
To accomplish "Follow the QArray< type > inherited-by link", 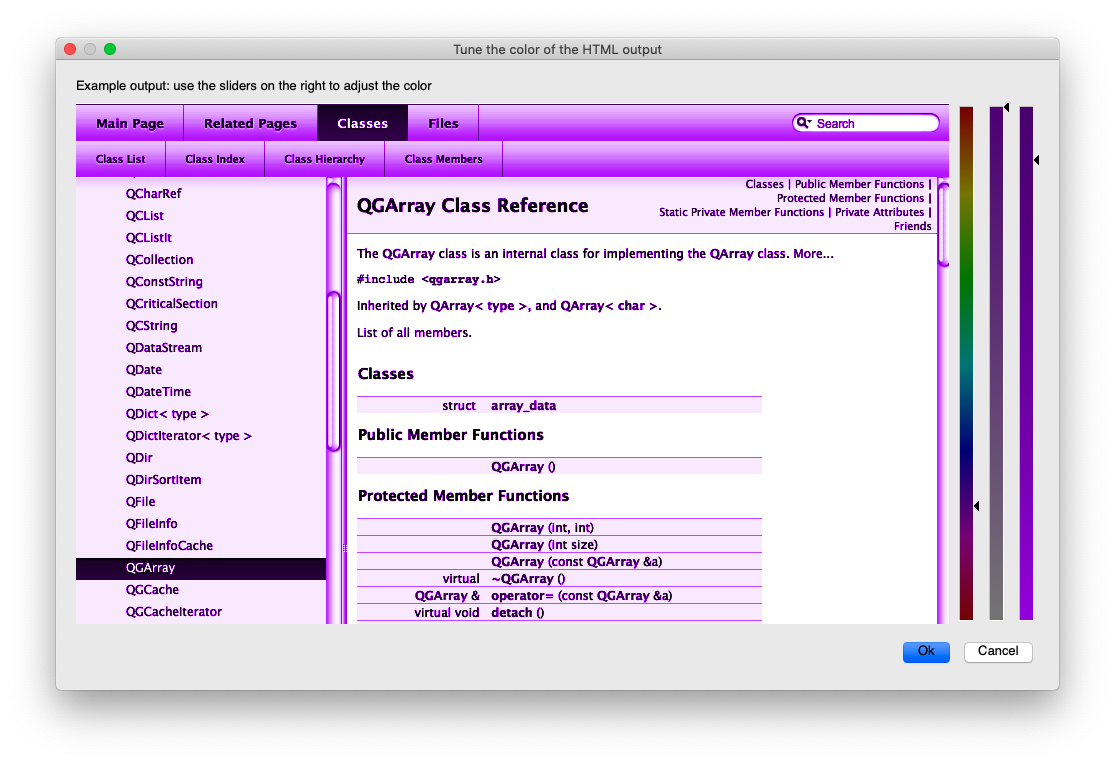I will pos(479,306).
